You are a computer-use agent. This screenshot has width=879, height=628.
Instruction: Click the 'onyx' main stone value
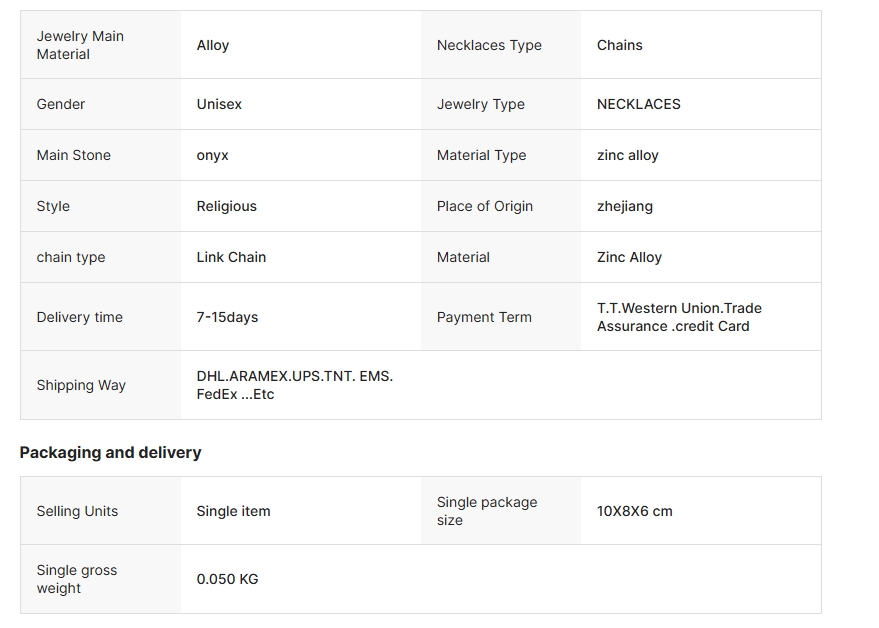[x=212, y=155]
